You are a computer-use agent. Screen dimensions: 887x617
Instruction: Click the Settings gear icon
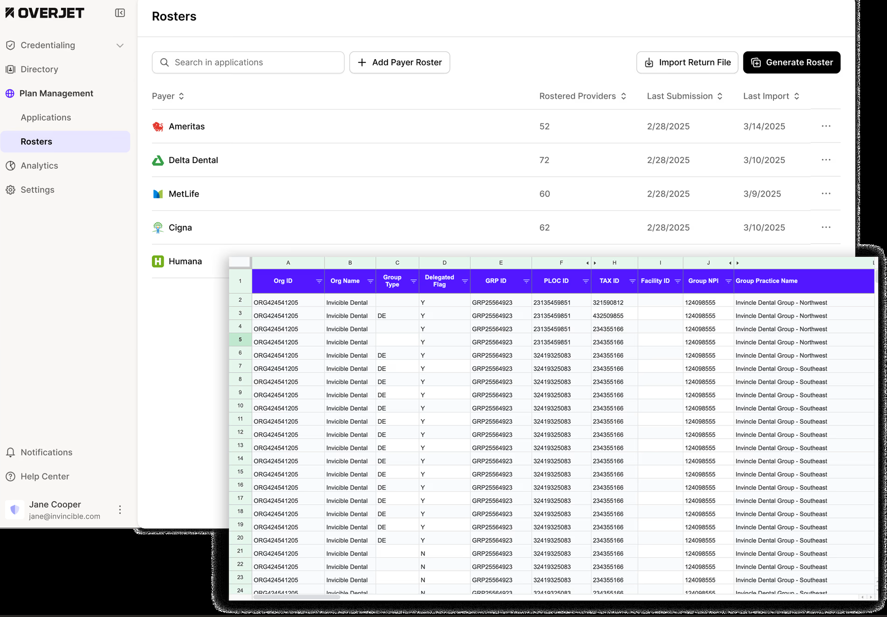[10, 190]
